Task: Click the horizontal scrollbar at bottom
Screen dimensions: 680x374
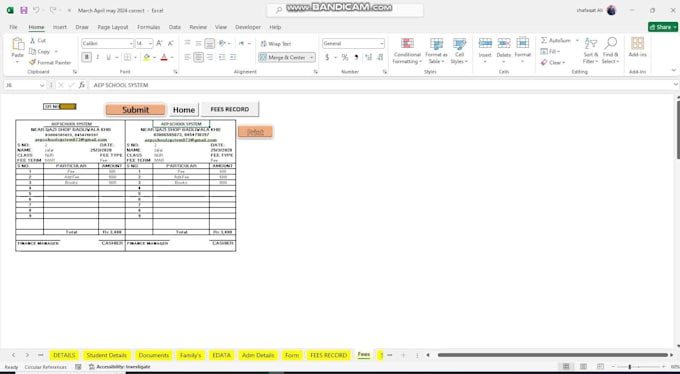Action: pyautogui.click(x=553, y=355)
